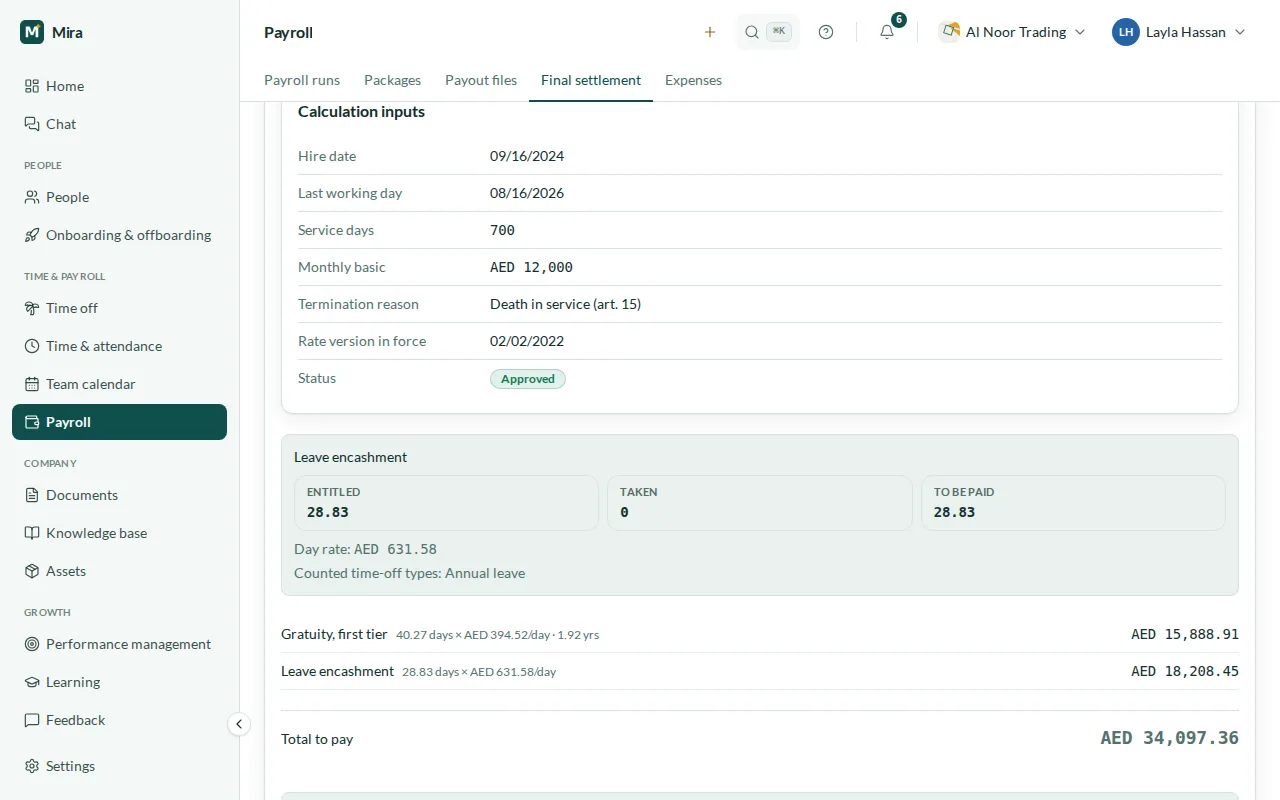Screen dimensions: 1280x800
Task: Open Learning section
Action: pos(119,682)
